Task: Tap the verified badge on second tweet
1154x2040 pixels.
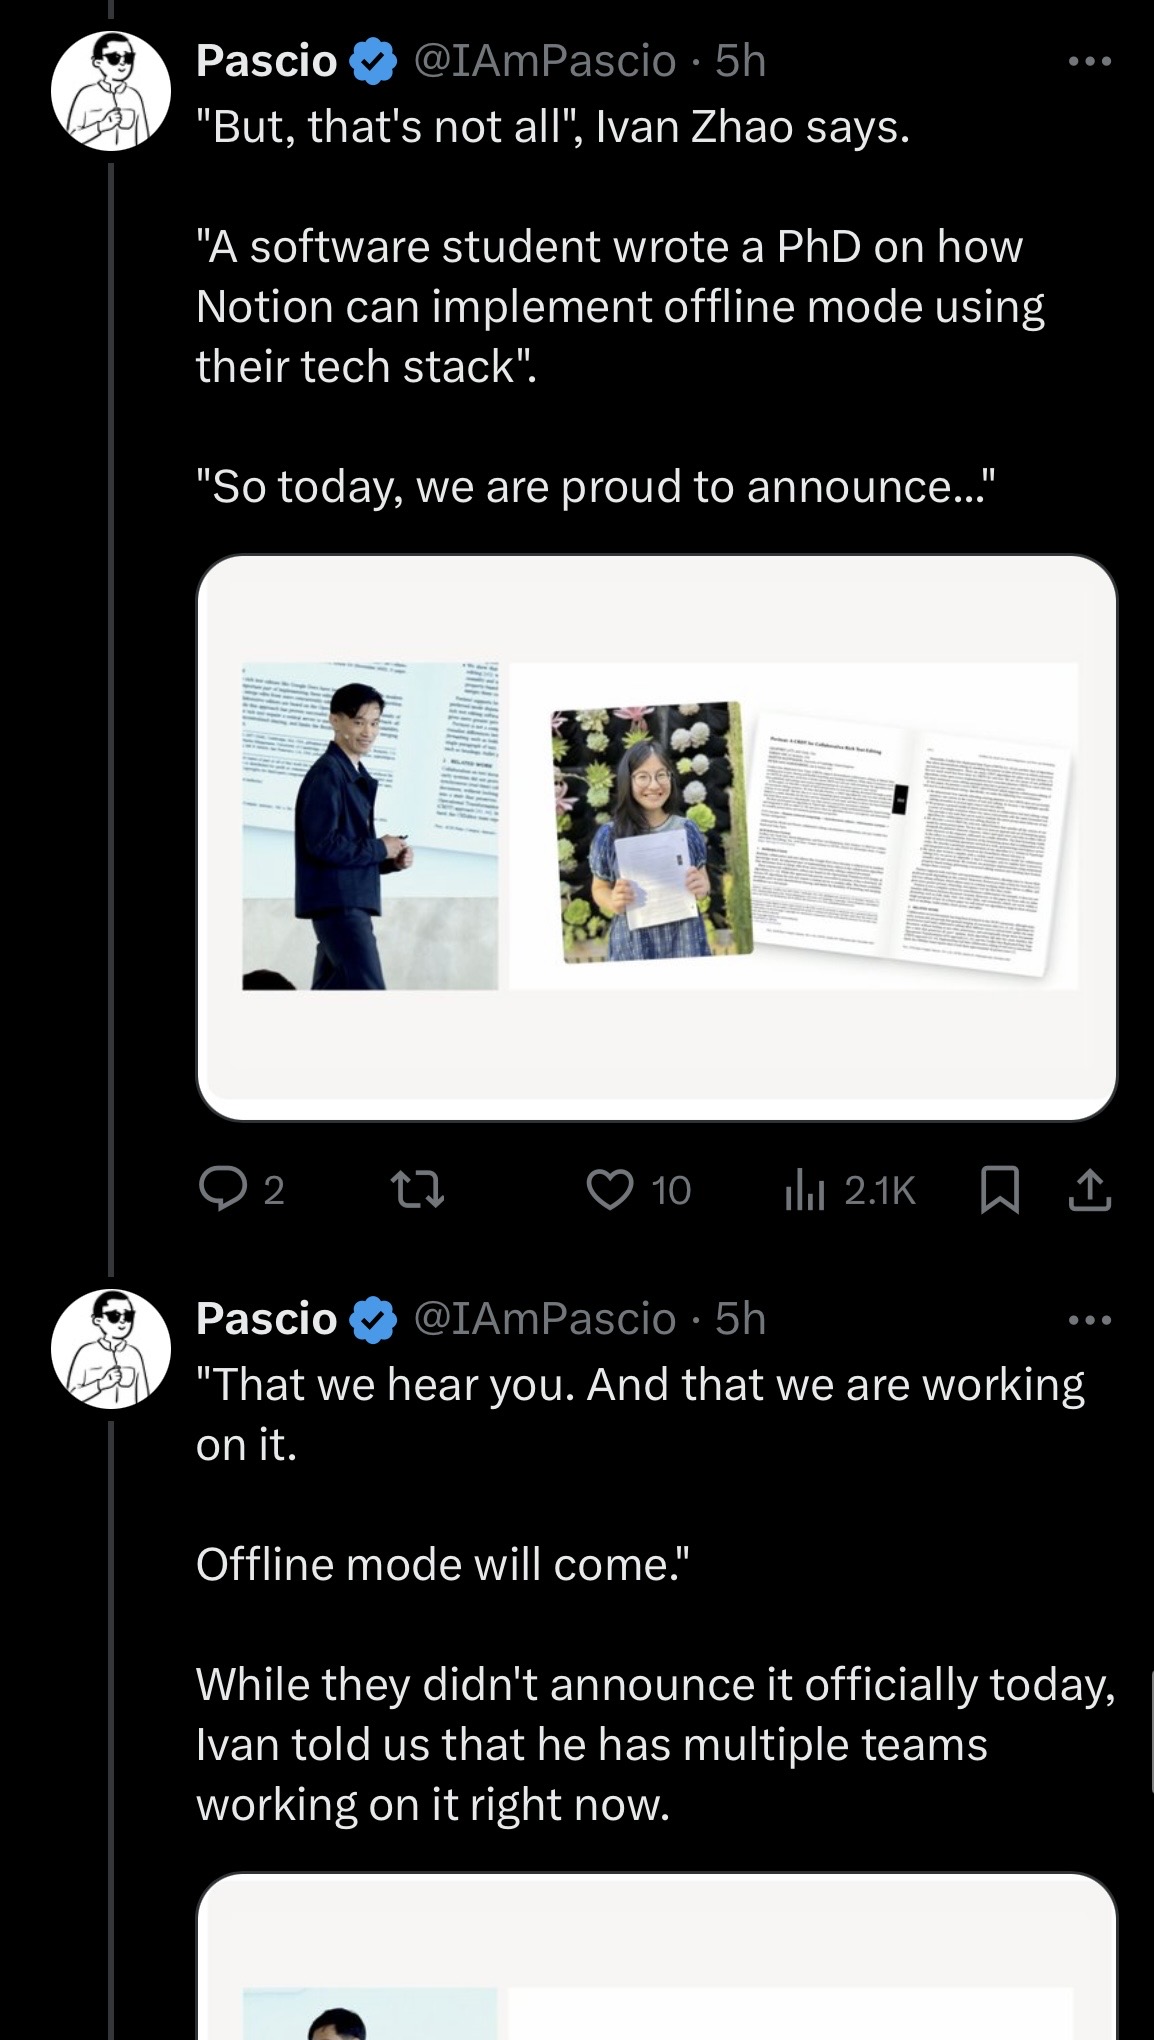Action: tap(372, 1320)
